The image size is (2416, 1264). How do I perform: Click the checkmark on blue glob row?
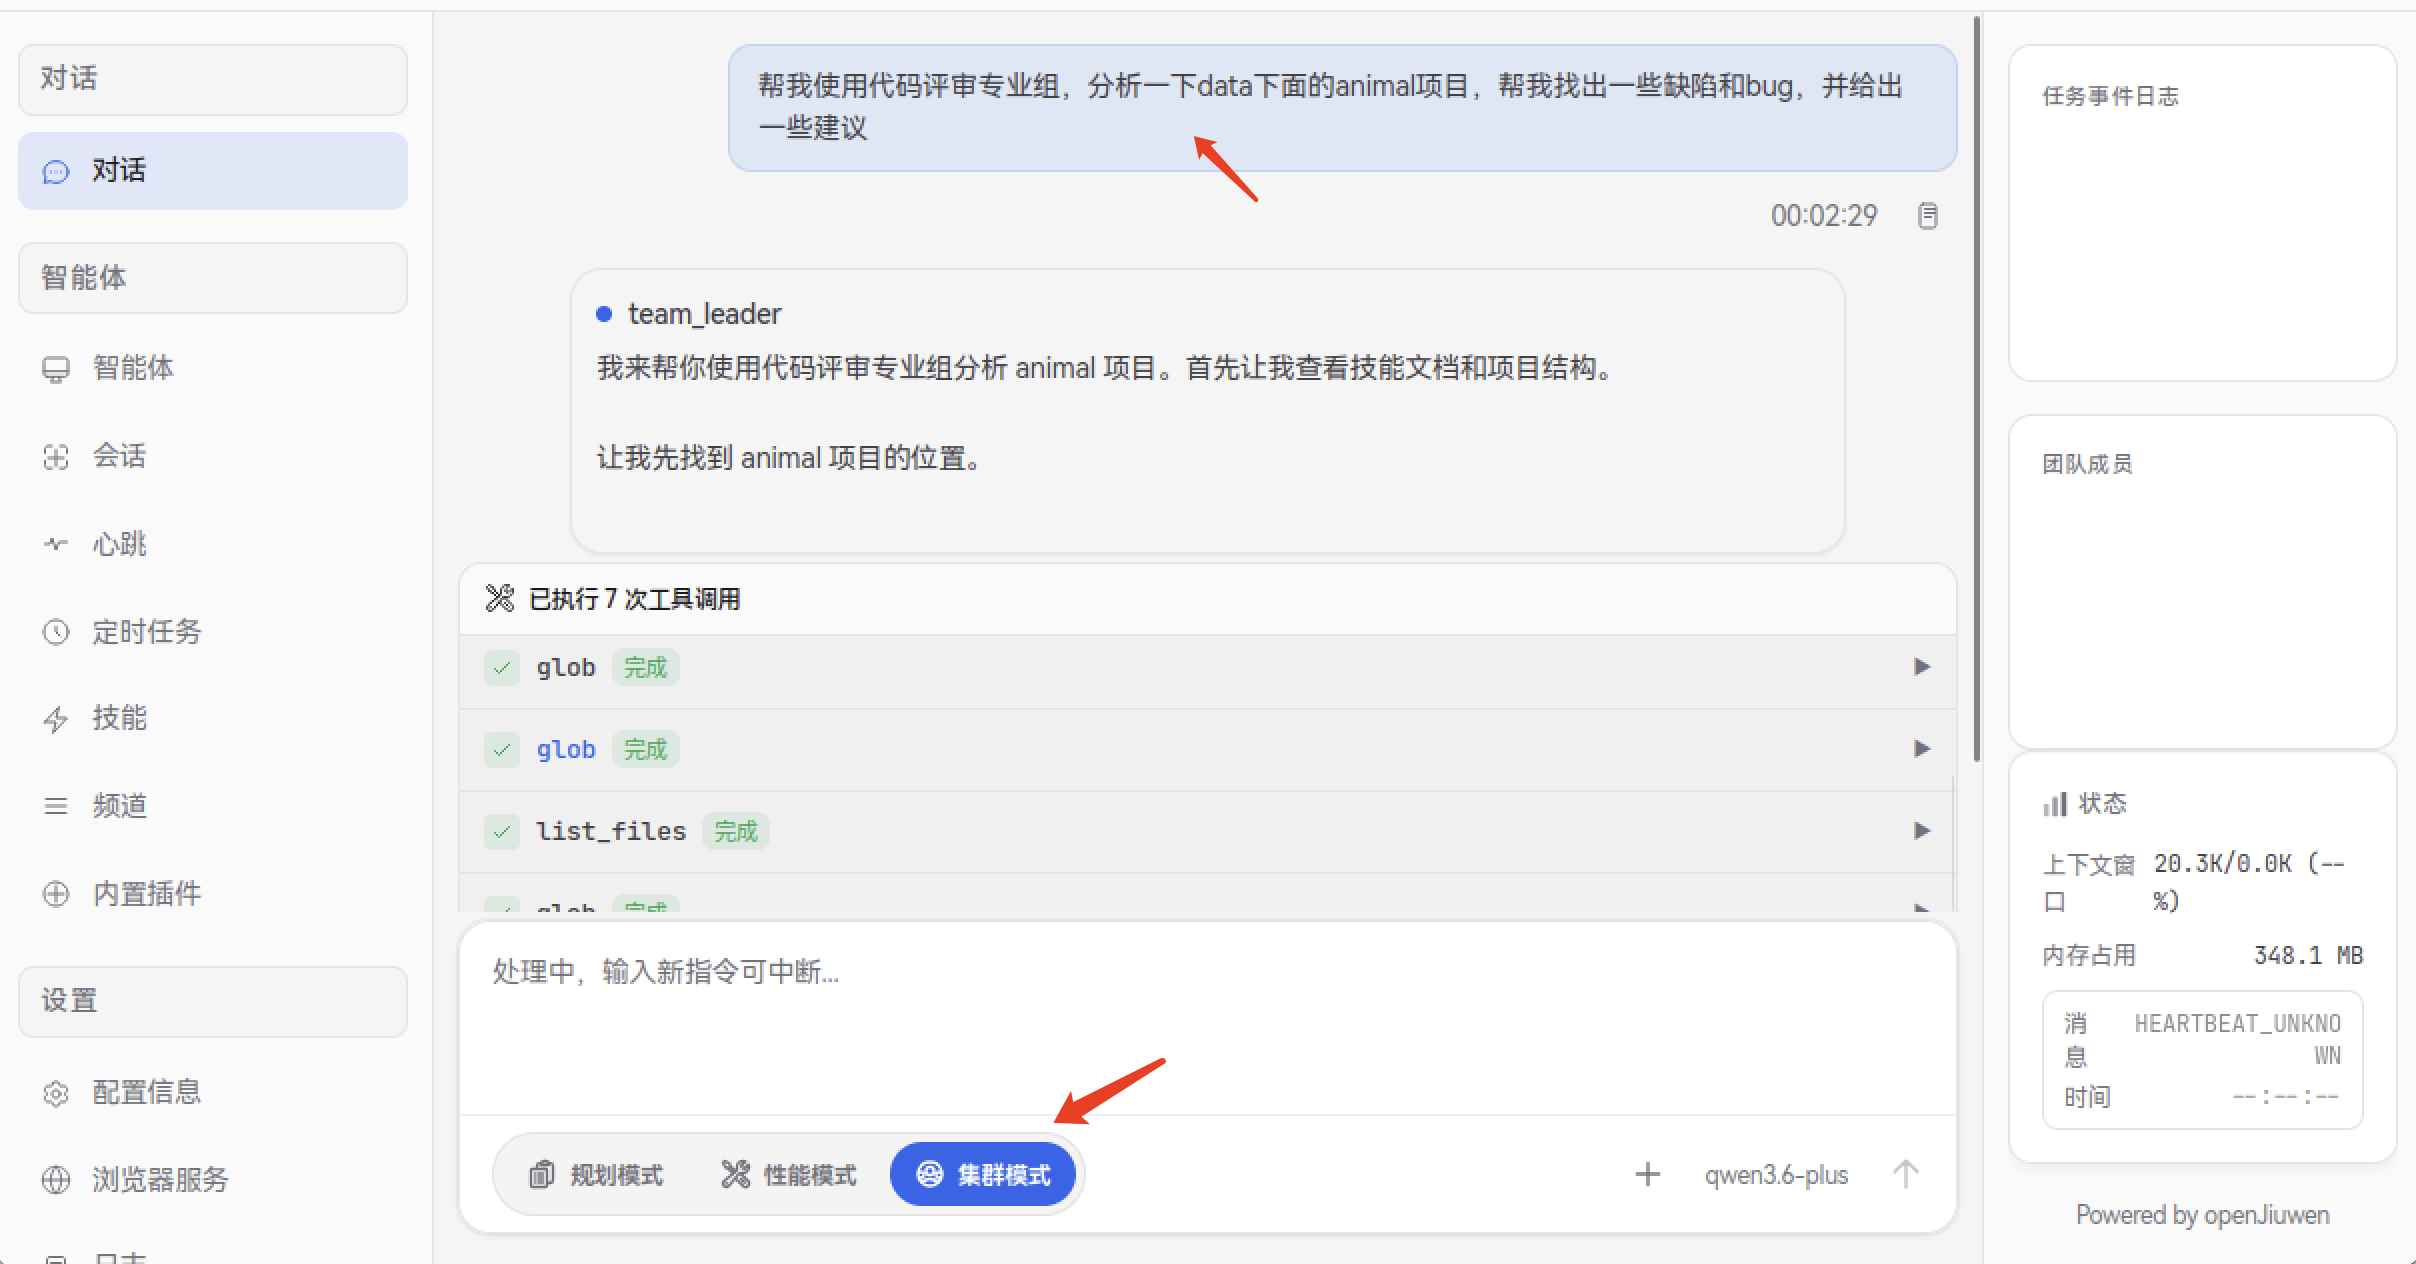point(502,749)
